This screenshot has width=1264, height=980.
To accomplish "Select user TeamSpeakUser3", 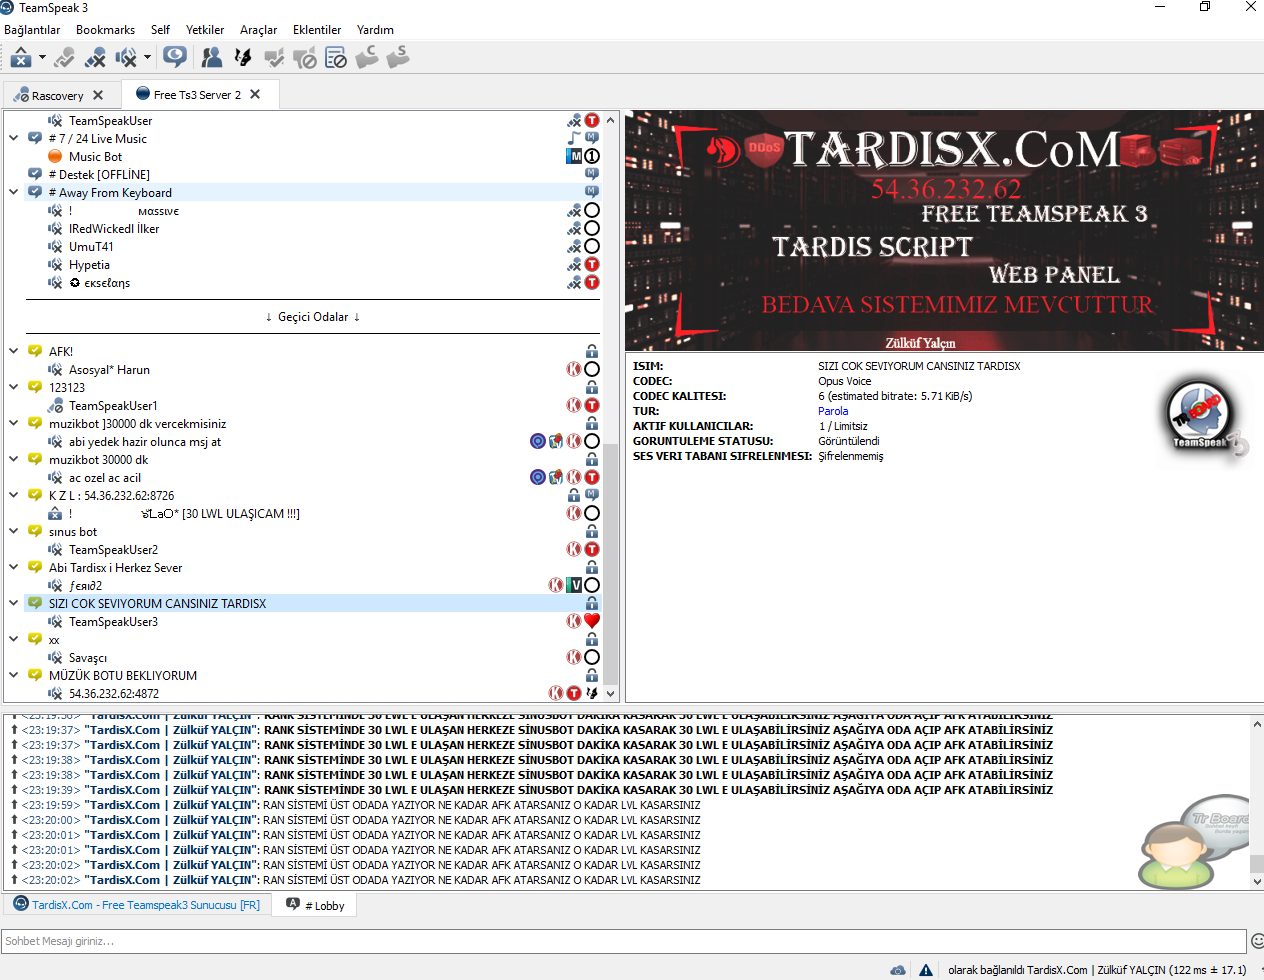I will coord(113,622).
